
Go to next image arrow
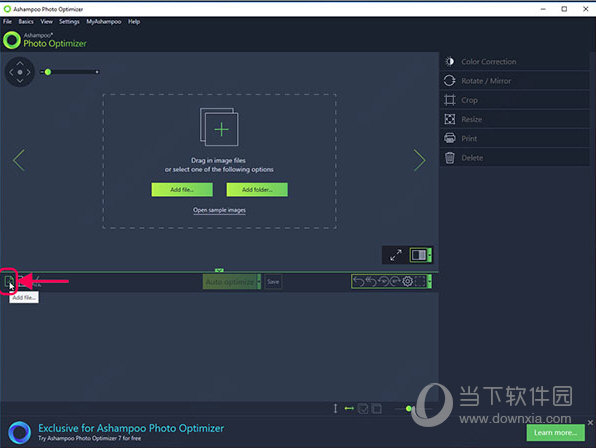click(420, 160)
